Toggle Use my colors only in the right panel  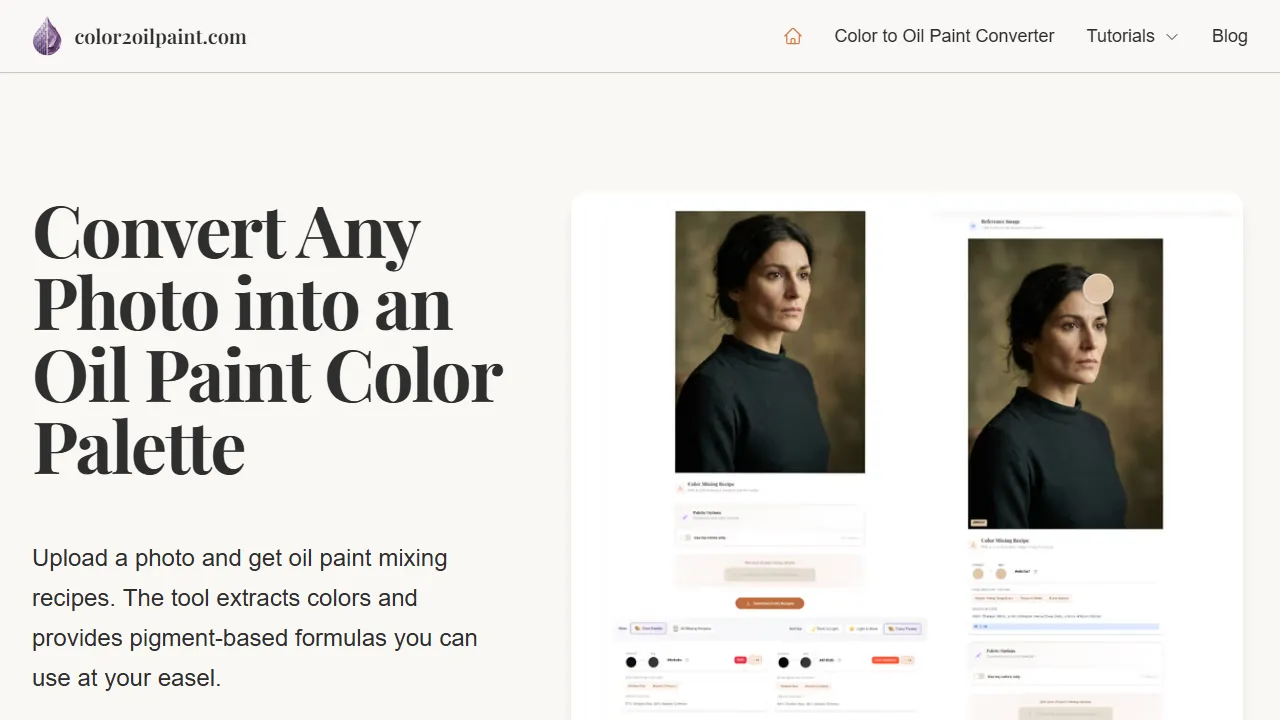(980, 677)
